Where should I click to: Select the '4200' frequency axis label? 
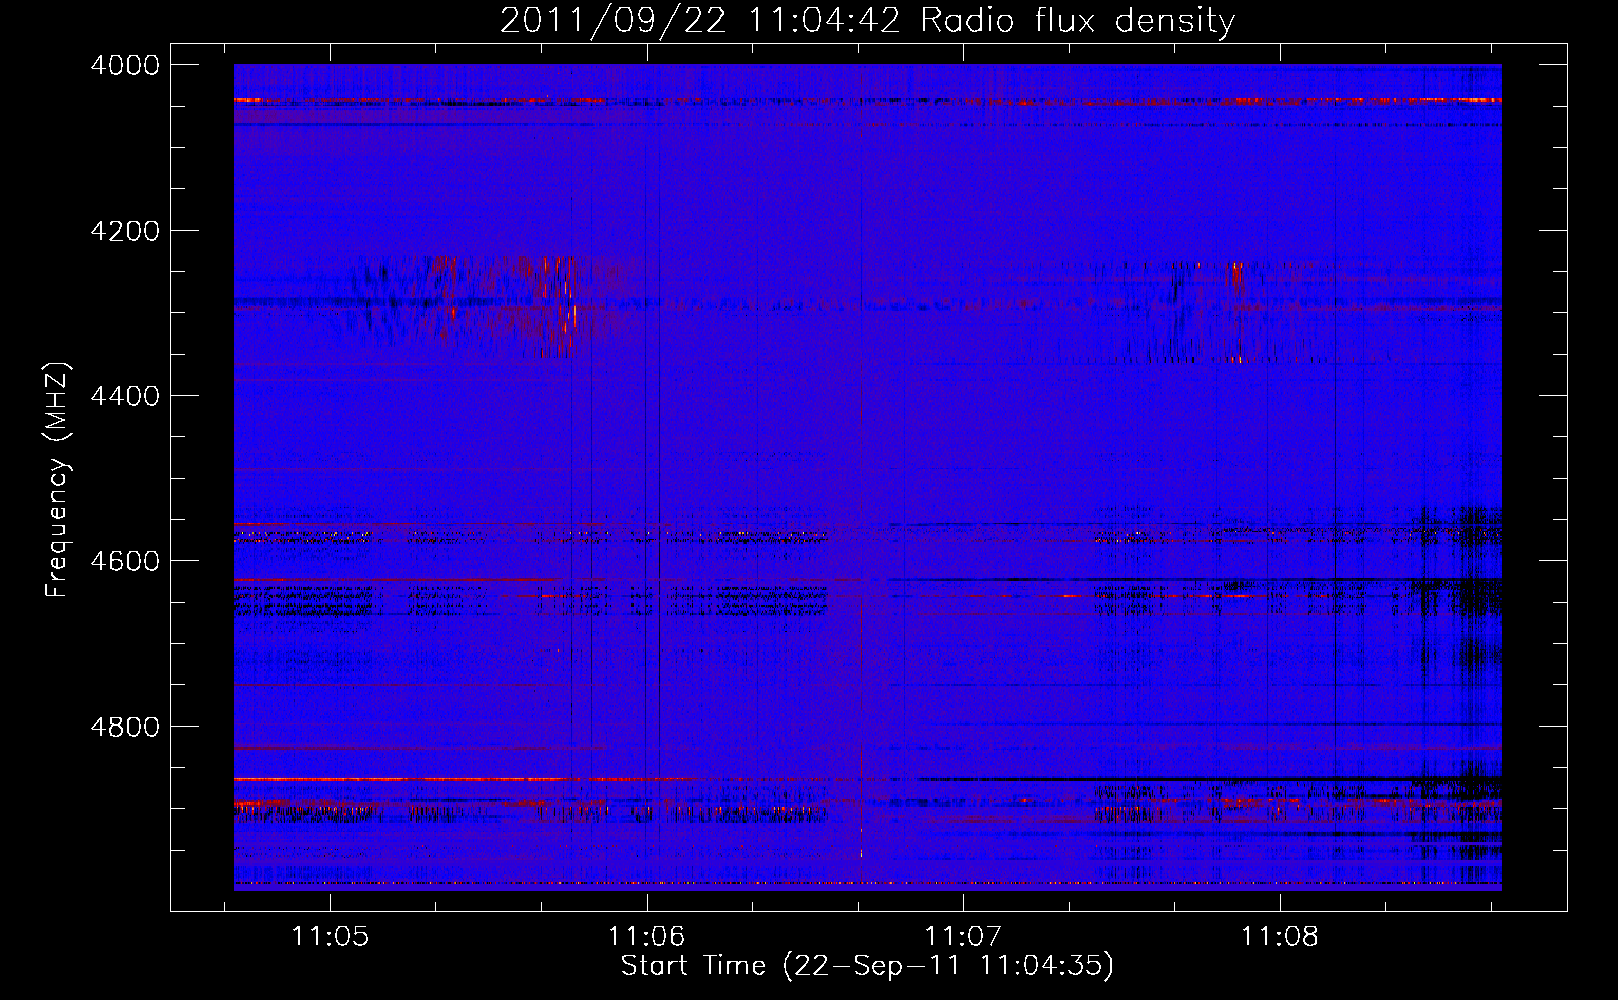pyautogui.click(x=125, y=231)
